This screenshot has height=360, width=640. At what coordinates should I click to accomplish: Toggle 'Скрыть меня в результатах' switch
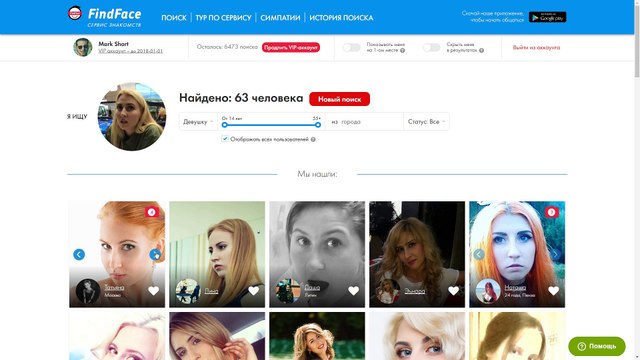click(x=431, y=47)
